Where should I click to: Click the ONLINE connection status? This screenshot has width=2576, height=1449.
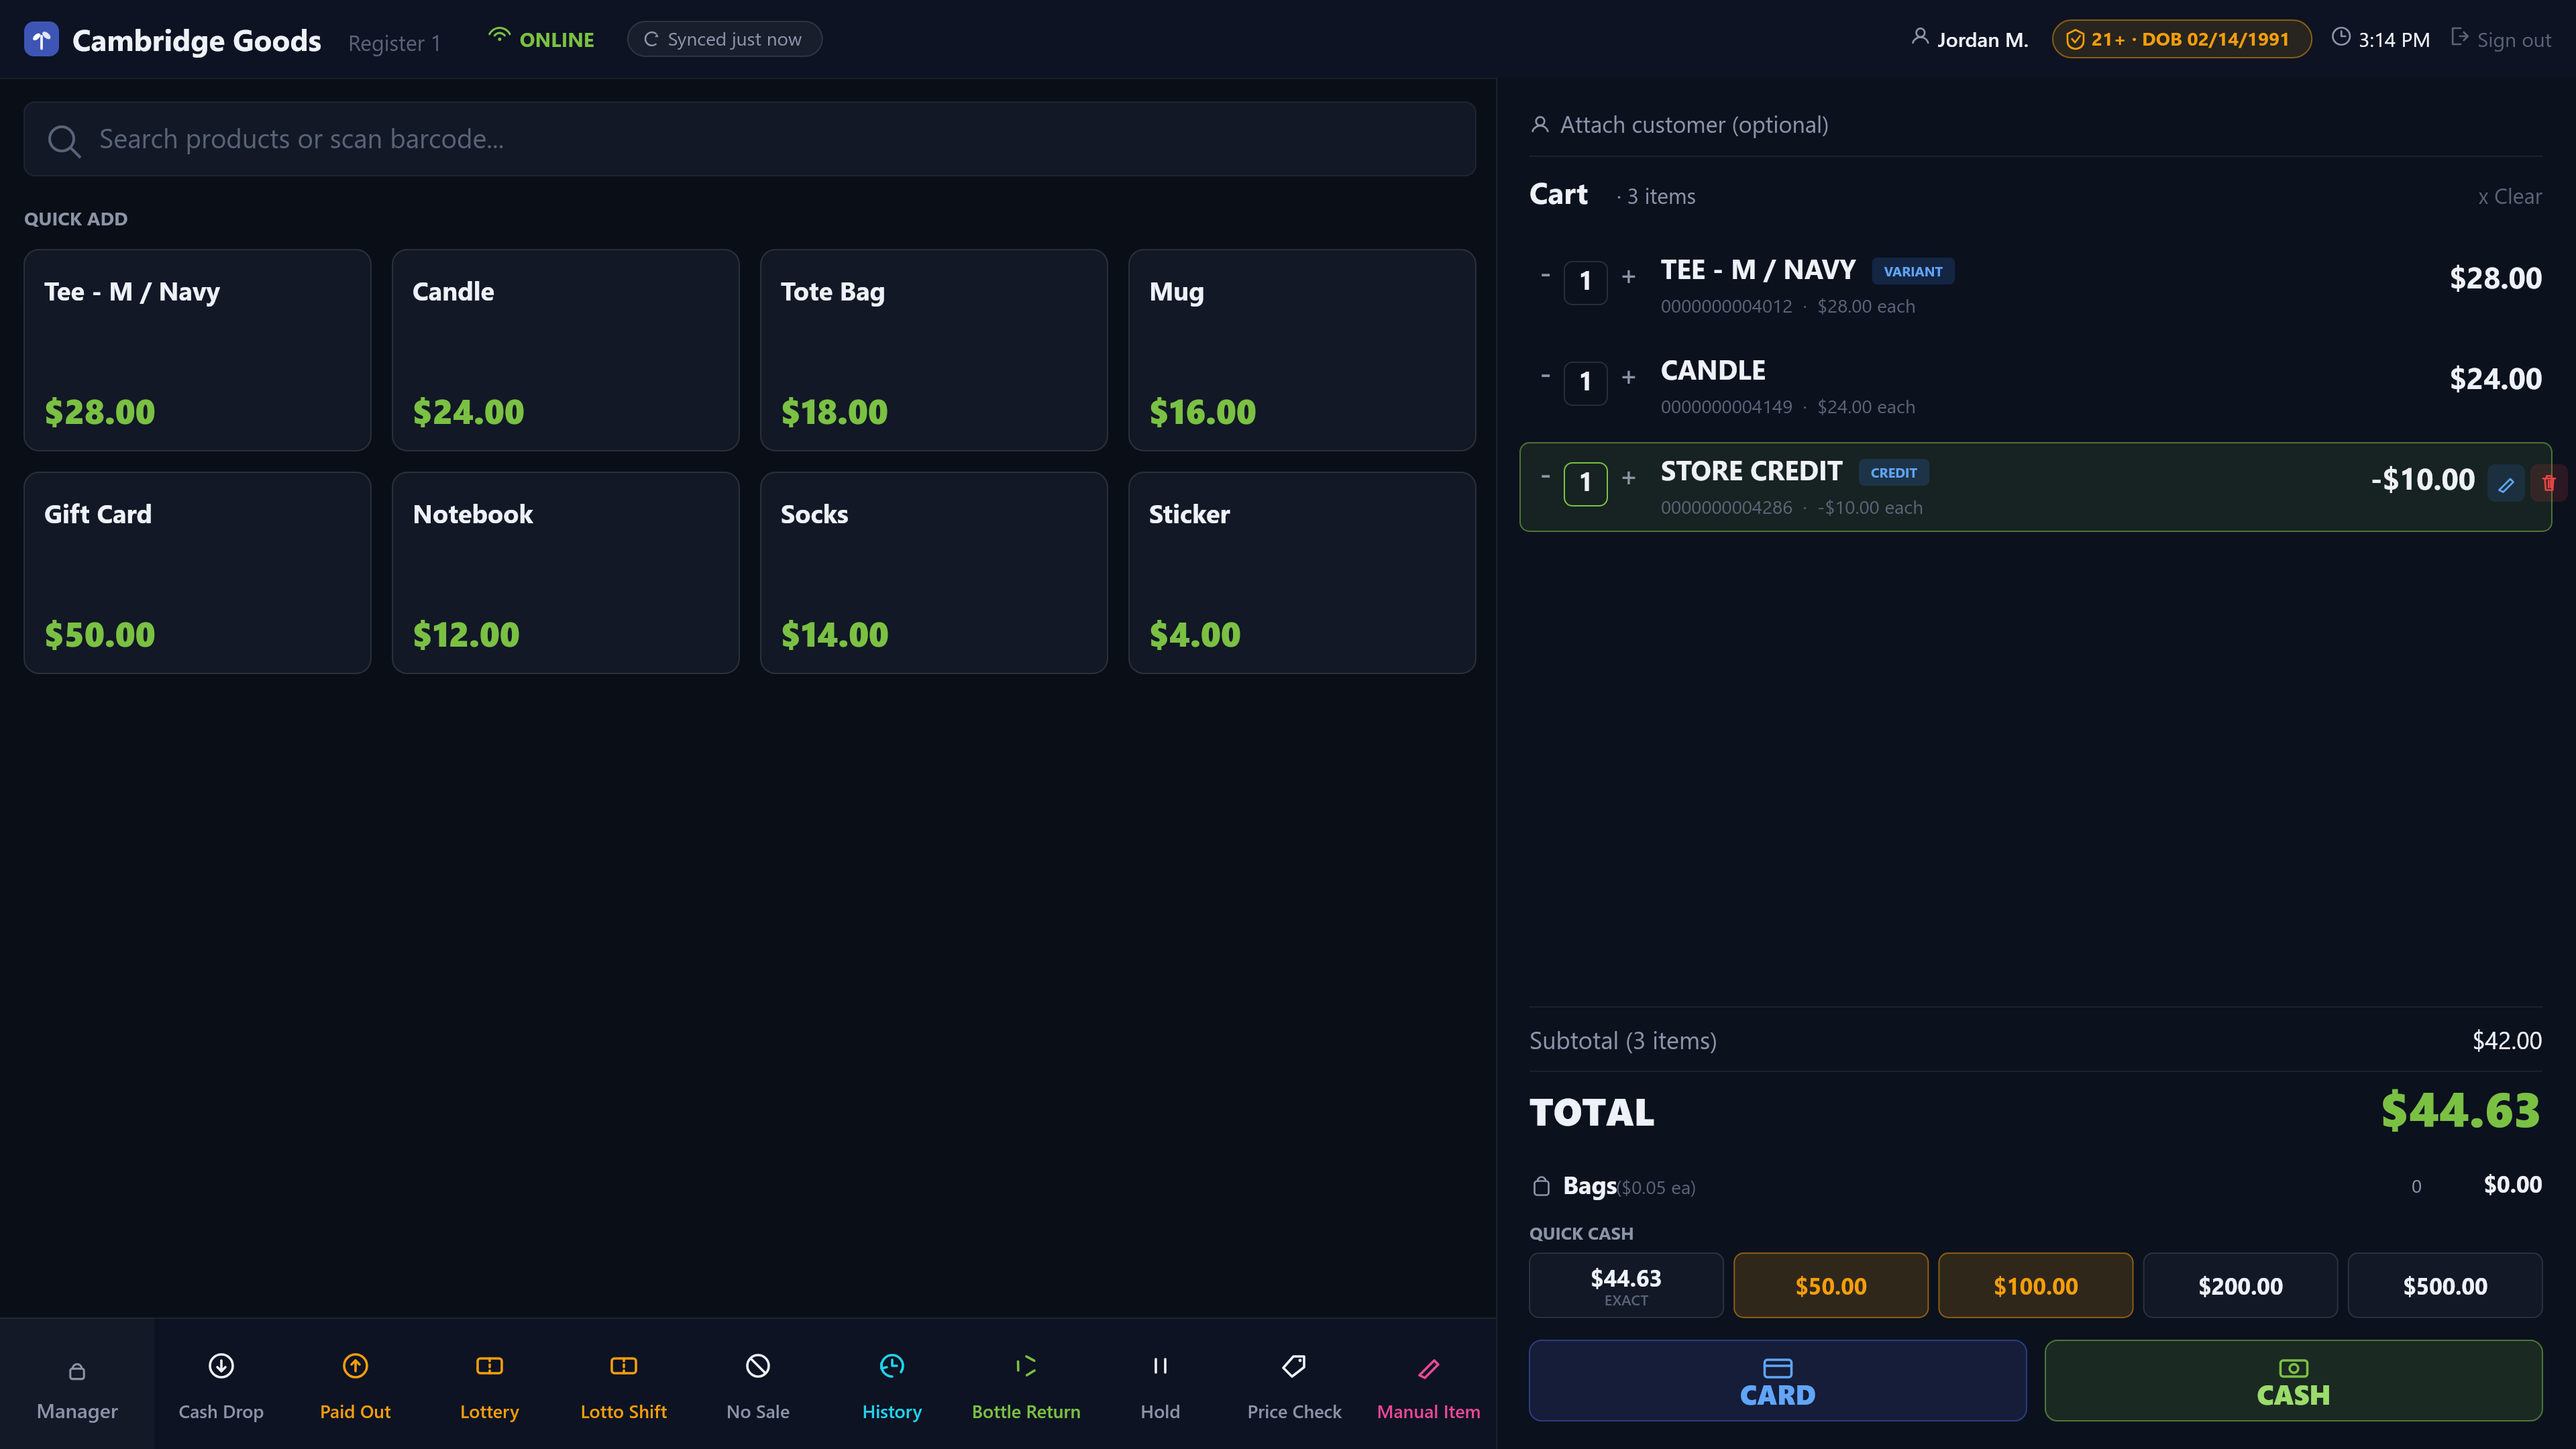(x=541, y=39)
